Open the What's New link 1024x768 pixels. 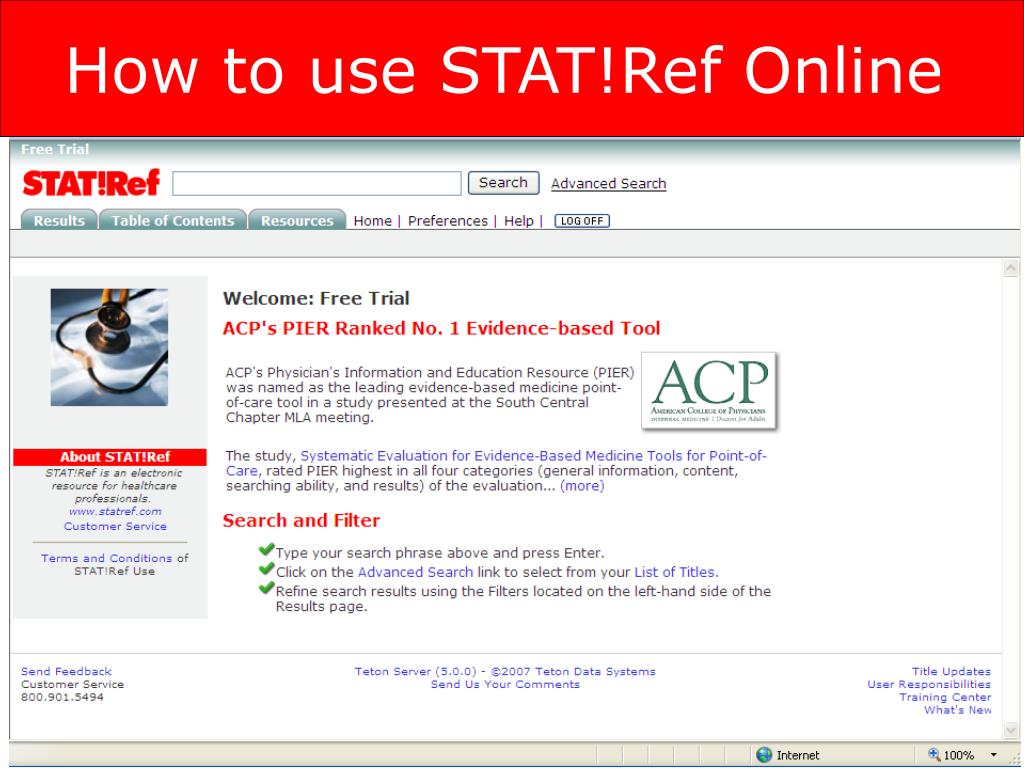(x=957, y=710)
